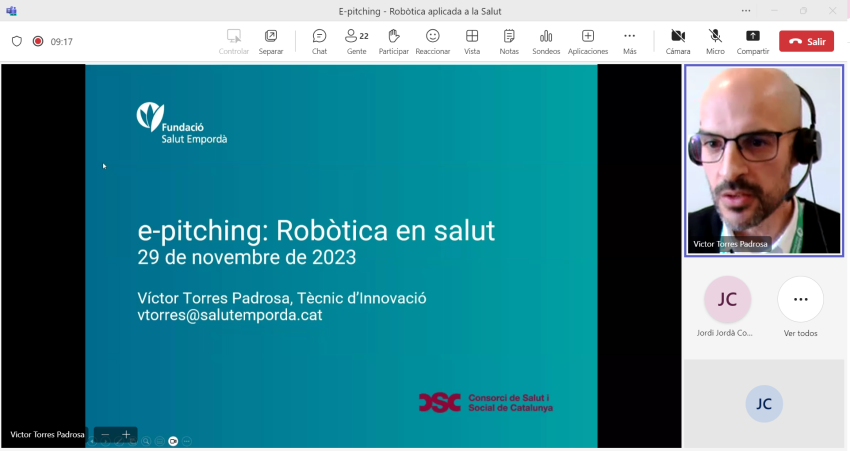Open the Sondeos polls panel

[546, 41]
